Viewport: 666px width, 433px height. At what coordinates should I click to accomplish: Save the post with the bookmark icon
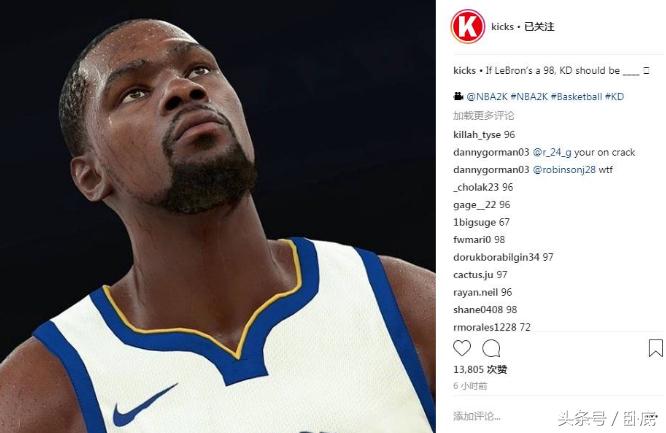click(655, 348)
